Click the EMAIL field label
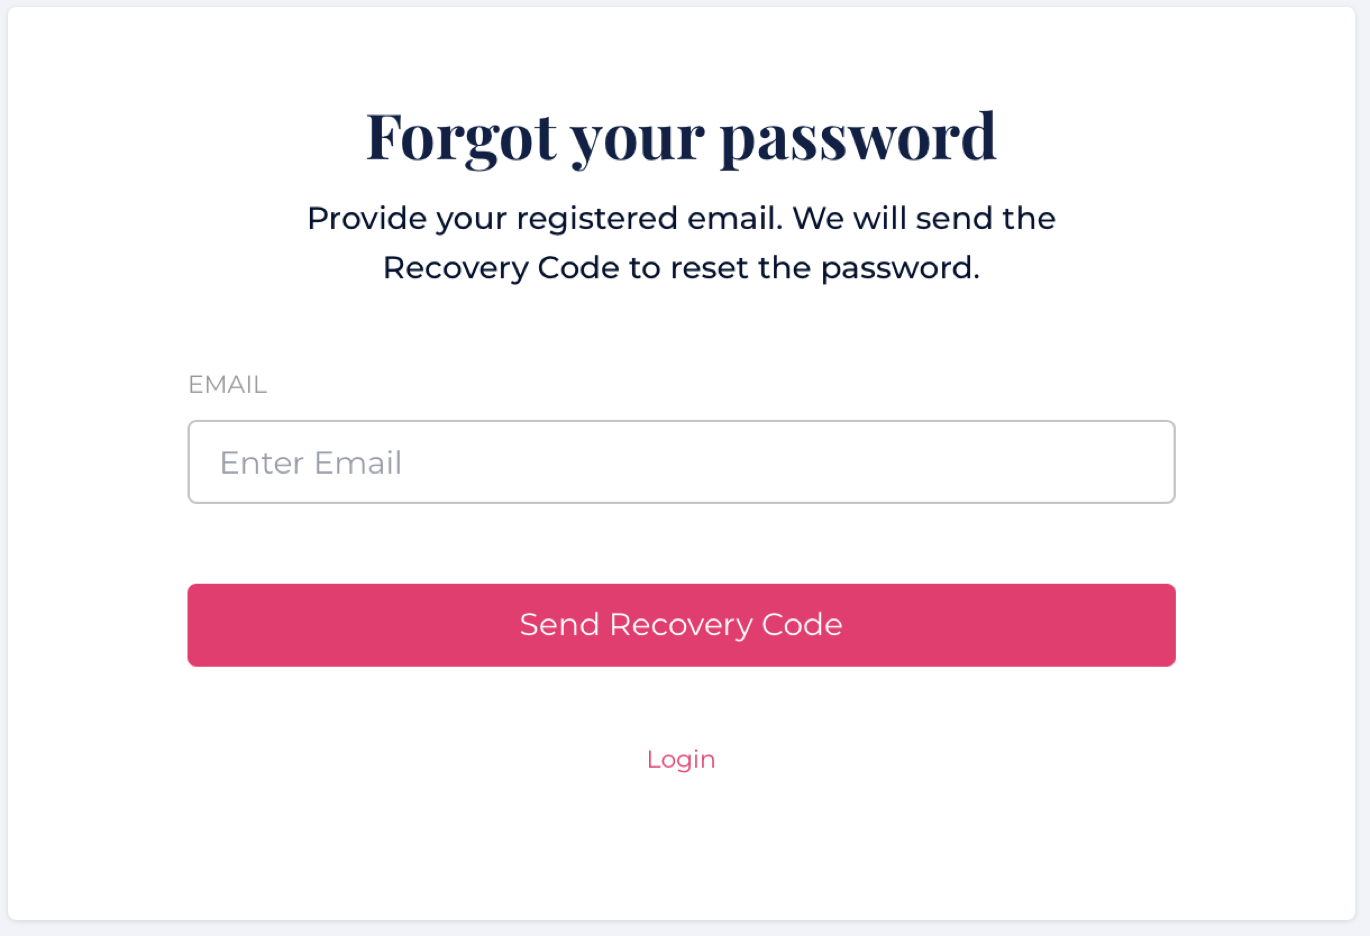Screen dimensions: 1370x936 [x=227, y=385]
